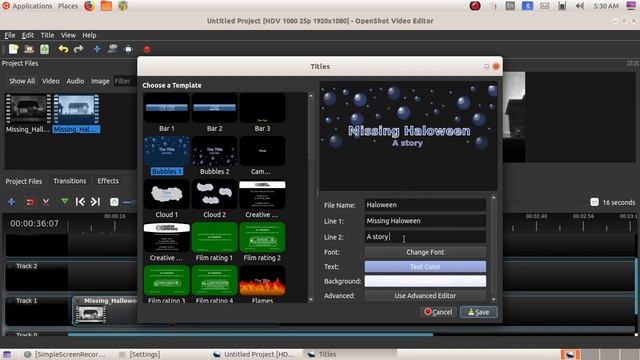The image size is (640, 360).
Task: Click the Change Font button
Action: point(425,252)
